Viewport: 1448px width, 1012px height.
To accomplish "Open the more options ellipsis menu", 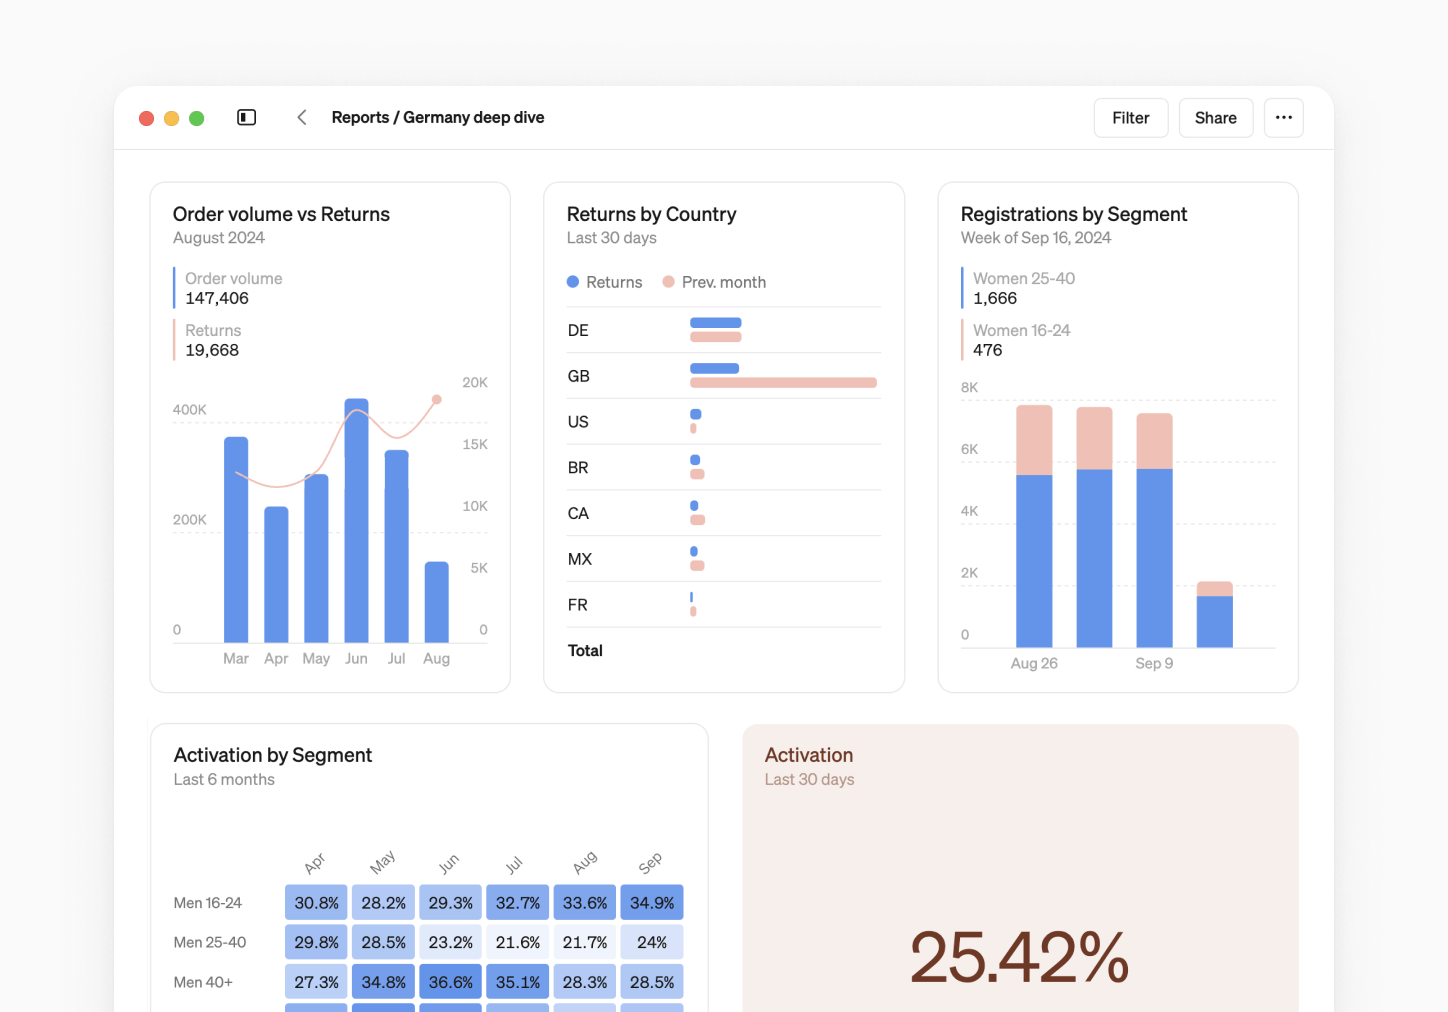I will point(1284,117).
